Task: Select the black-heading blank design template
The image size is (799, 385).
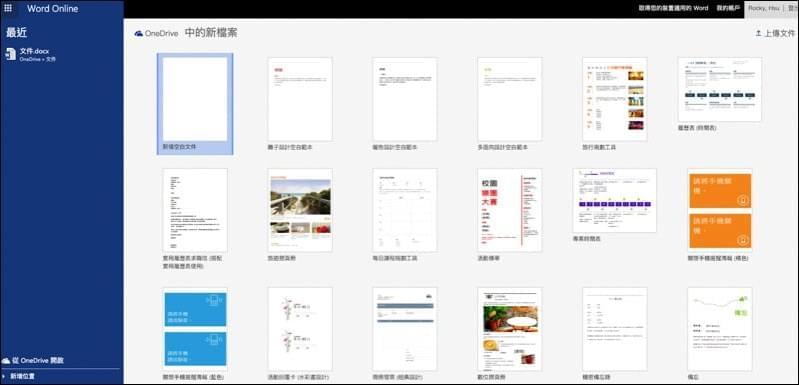Action: point(405,99)
